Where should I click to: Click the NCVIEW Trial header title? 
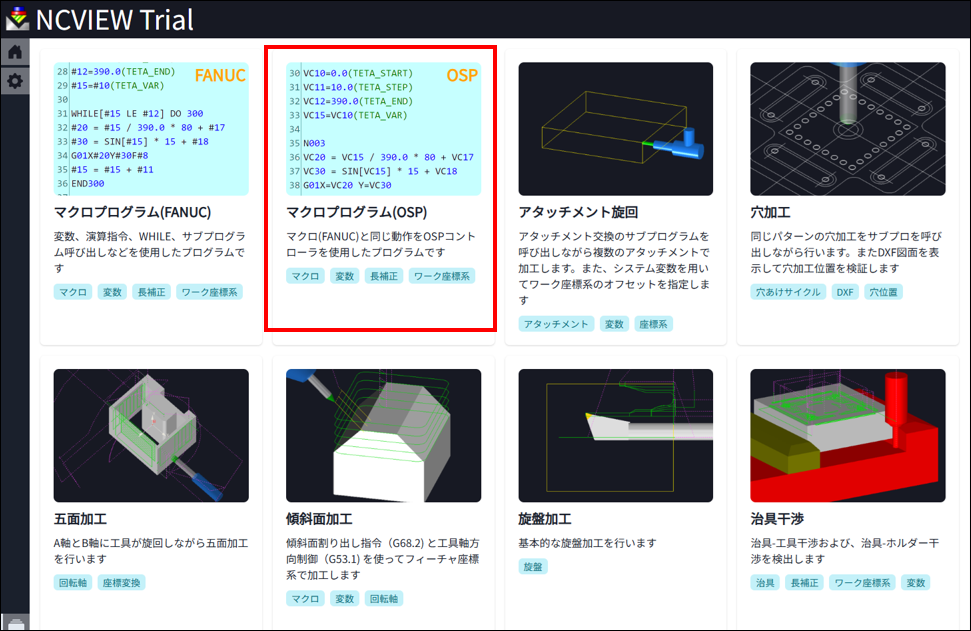pyautogui.click(x=114, y=18)
